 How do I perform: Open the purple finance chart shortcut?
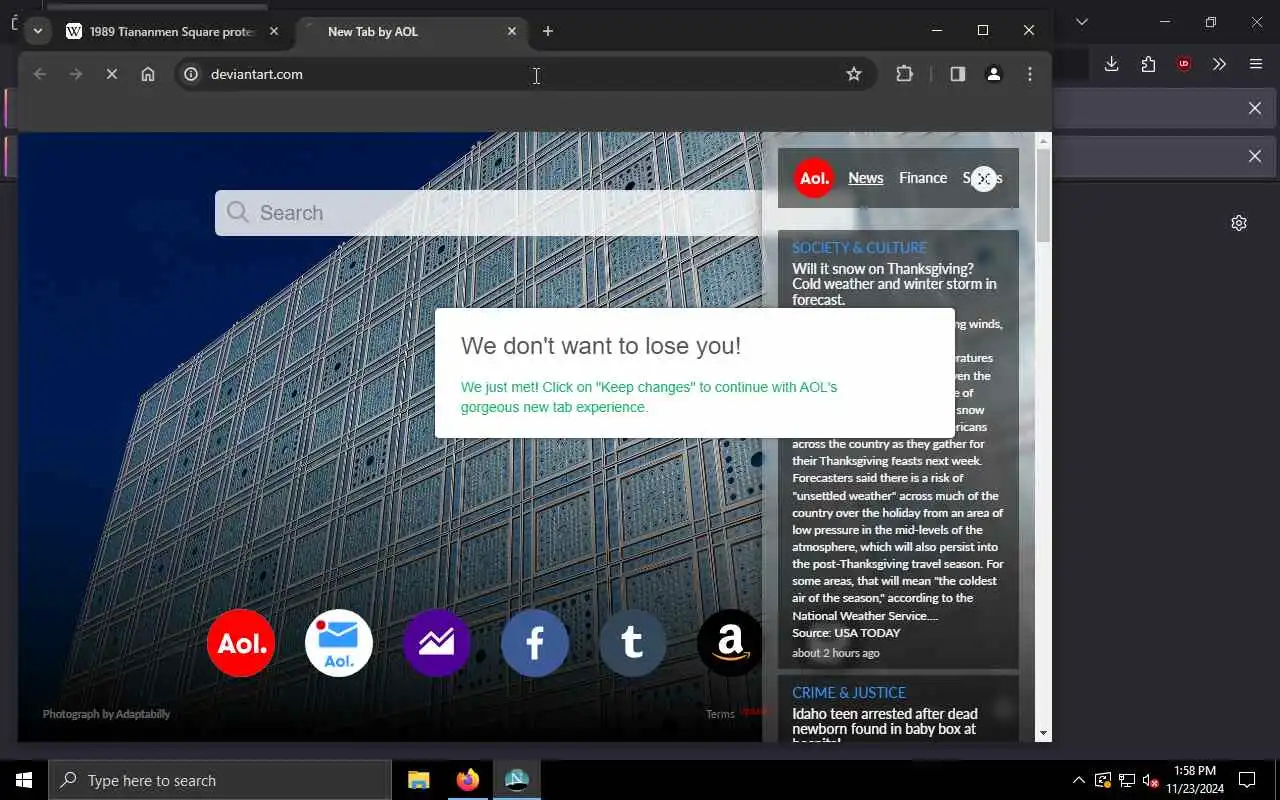(437, 643)
